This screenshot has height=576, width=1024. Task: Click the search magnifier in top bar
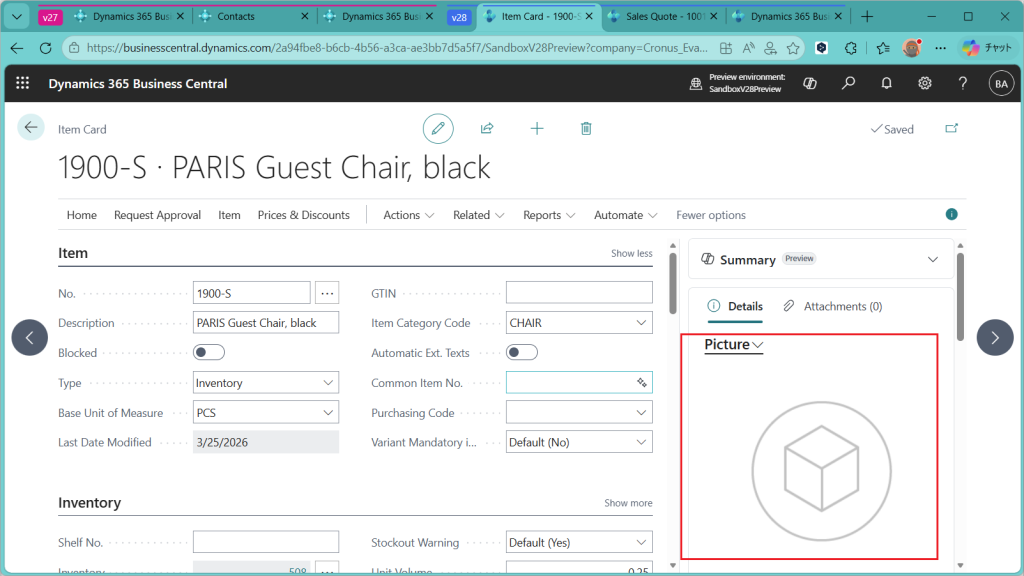coord(848,84)
